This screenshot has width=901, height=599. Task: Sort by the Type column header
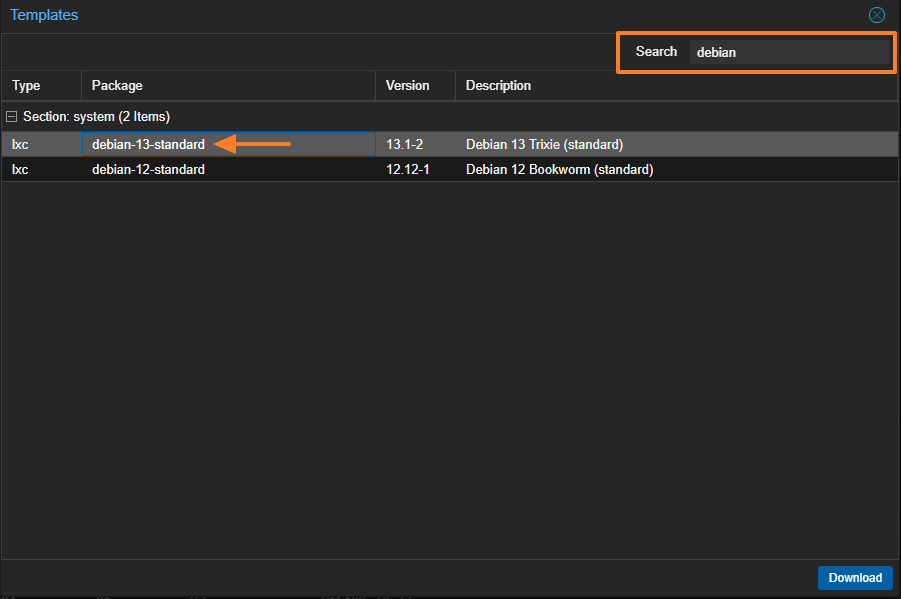[x=41, y=86]
